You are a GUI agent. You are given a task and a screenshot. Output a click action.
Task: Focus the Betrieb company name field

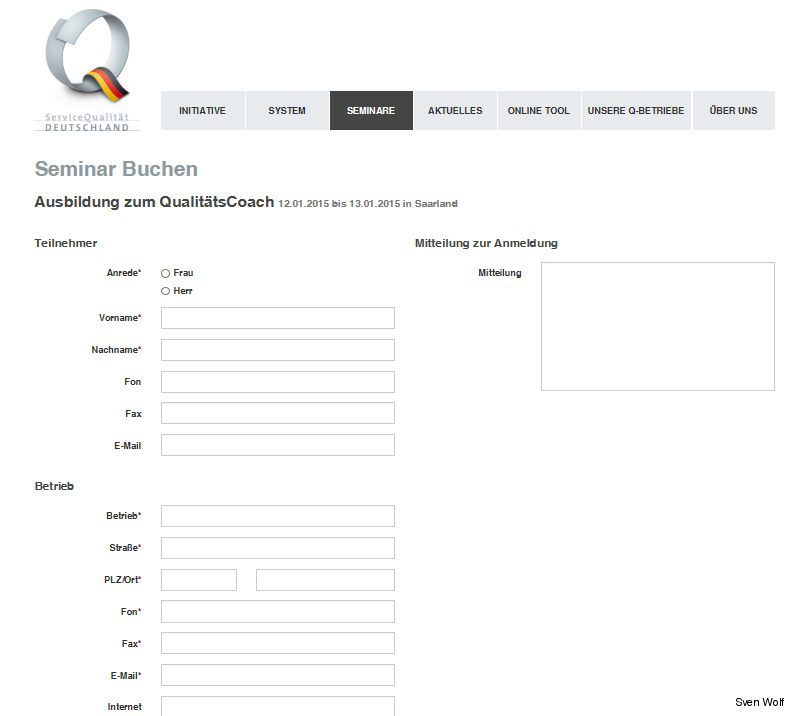coord(277,516)
